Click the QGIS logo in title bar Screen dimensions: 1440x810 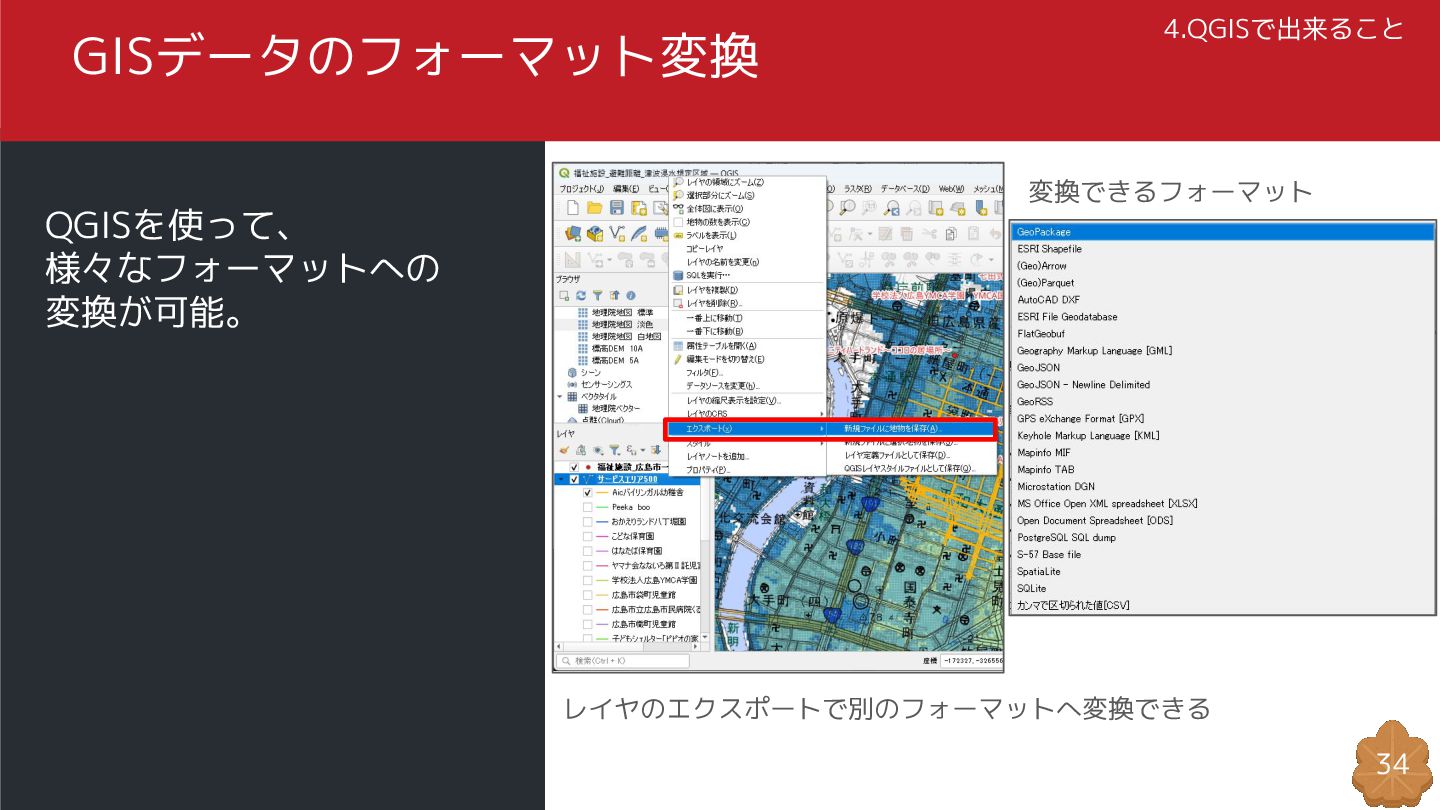click(x=564, y=173)
